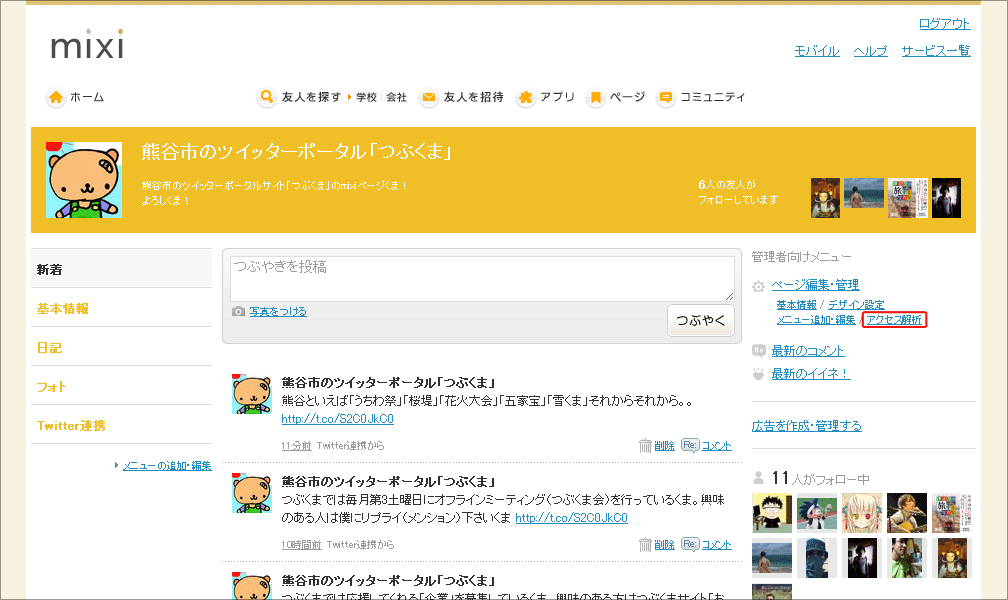Click the デザイン設定 link
Viewport: 1008px width, 600px height.
pos(856,305)
